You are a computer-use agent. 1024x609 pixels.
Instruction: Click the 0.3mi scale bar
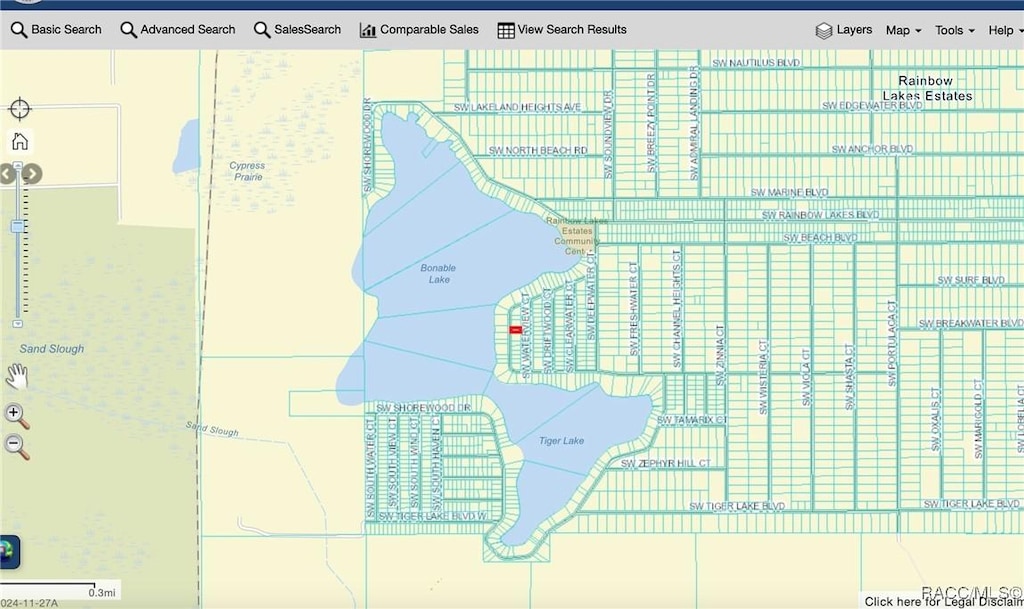point(59,588)
